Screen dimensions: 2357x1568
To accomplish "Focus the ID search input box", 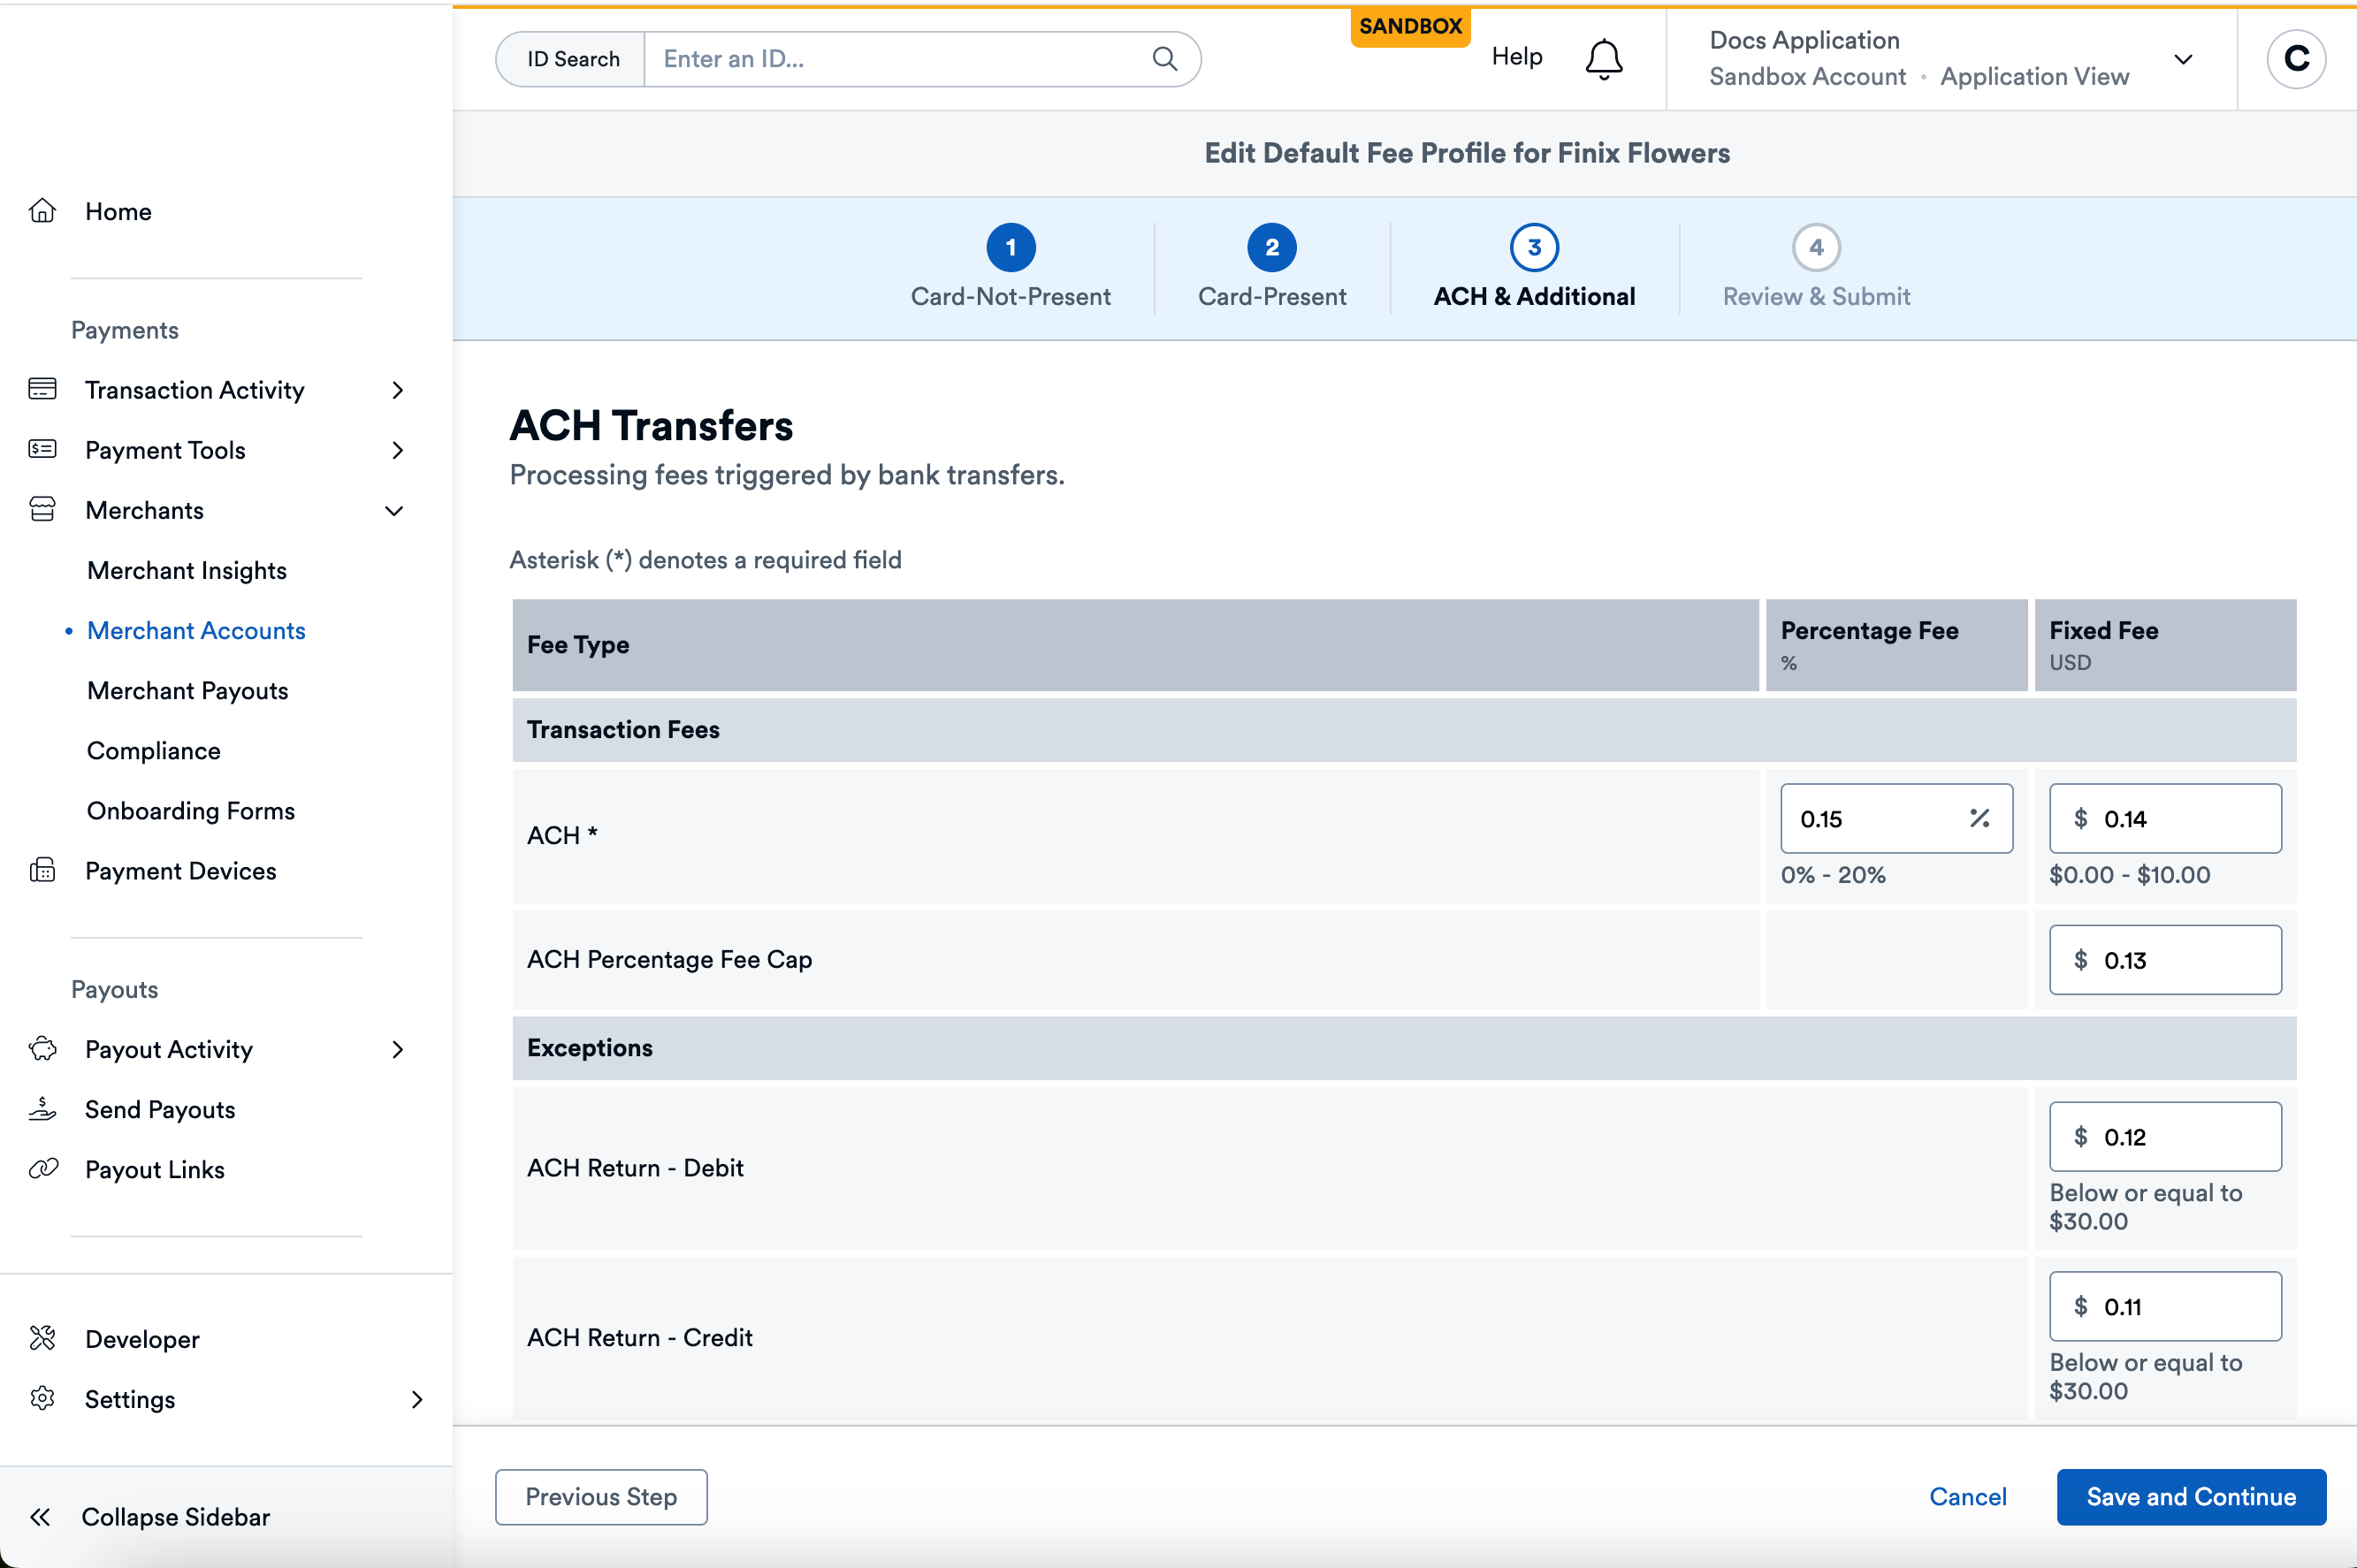I will point(900,59).
